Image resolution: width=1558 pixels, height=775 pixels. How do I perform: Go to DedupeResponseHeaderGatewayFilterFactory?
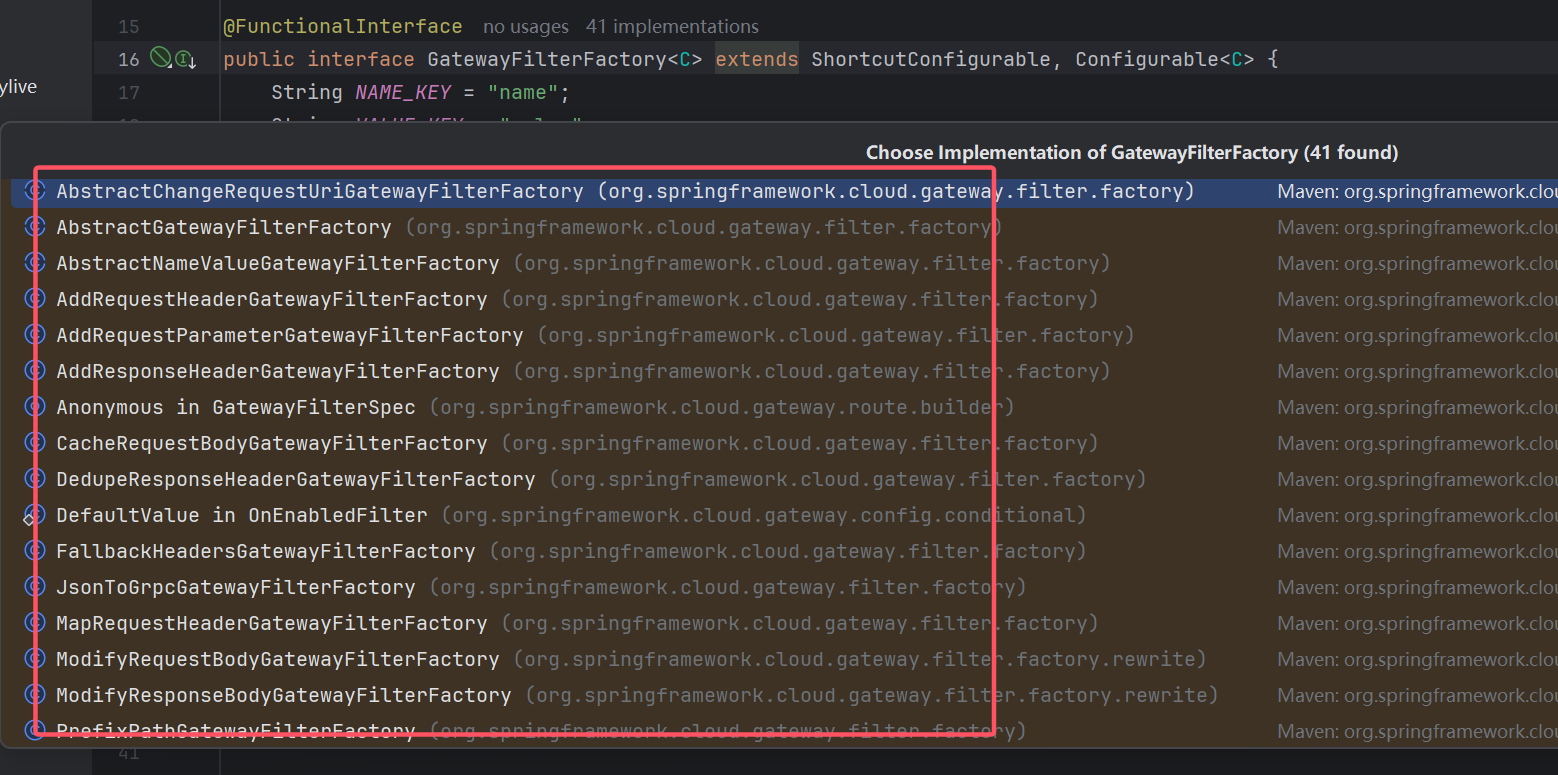[784, 479]
